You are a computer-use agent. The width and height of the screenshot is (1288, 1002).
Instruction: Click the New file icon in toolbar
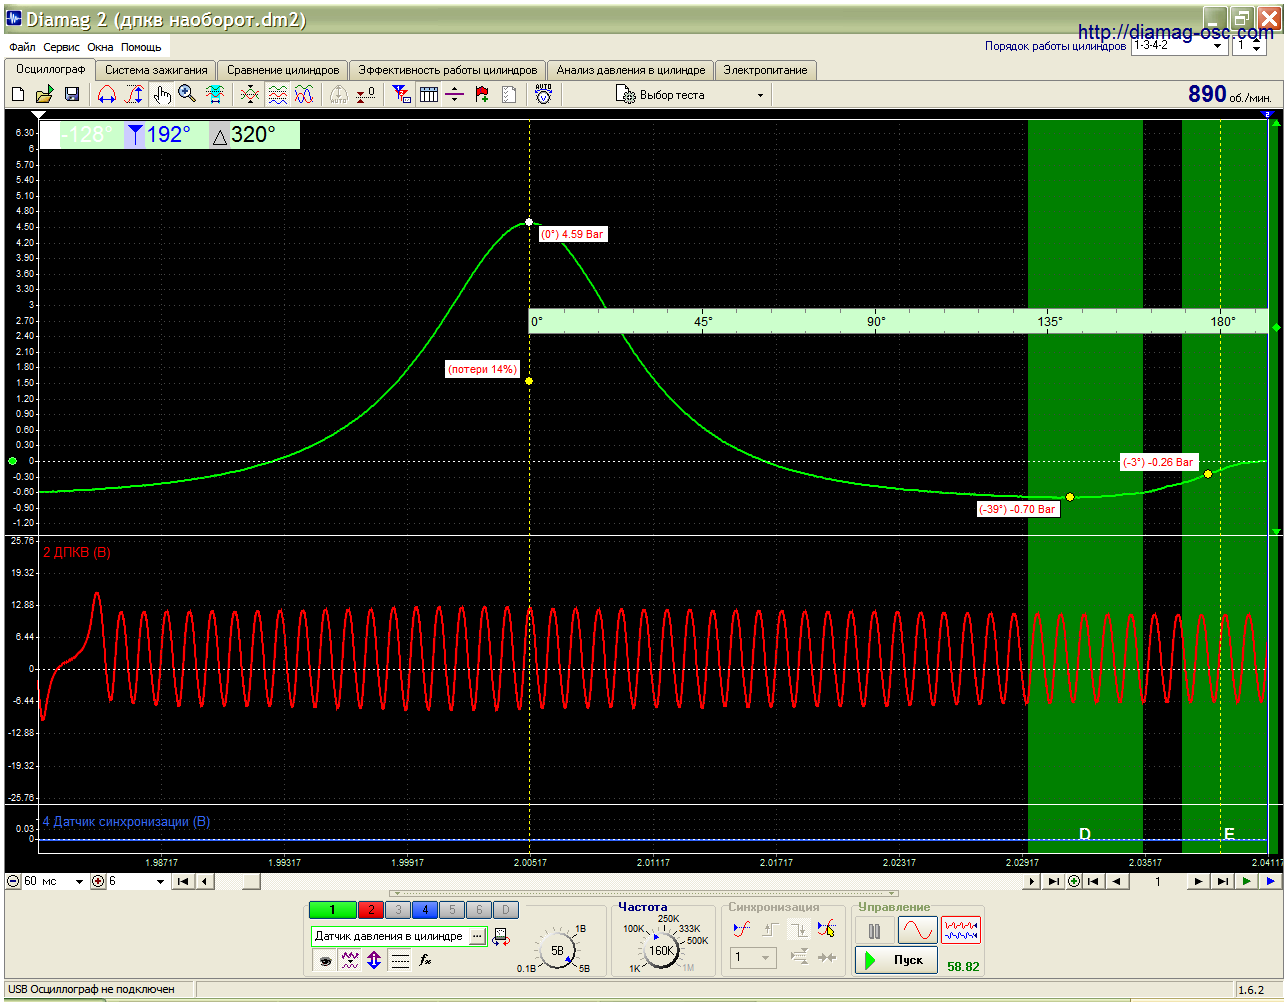point(18,94)
